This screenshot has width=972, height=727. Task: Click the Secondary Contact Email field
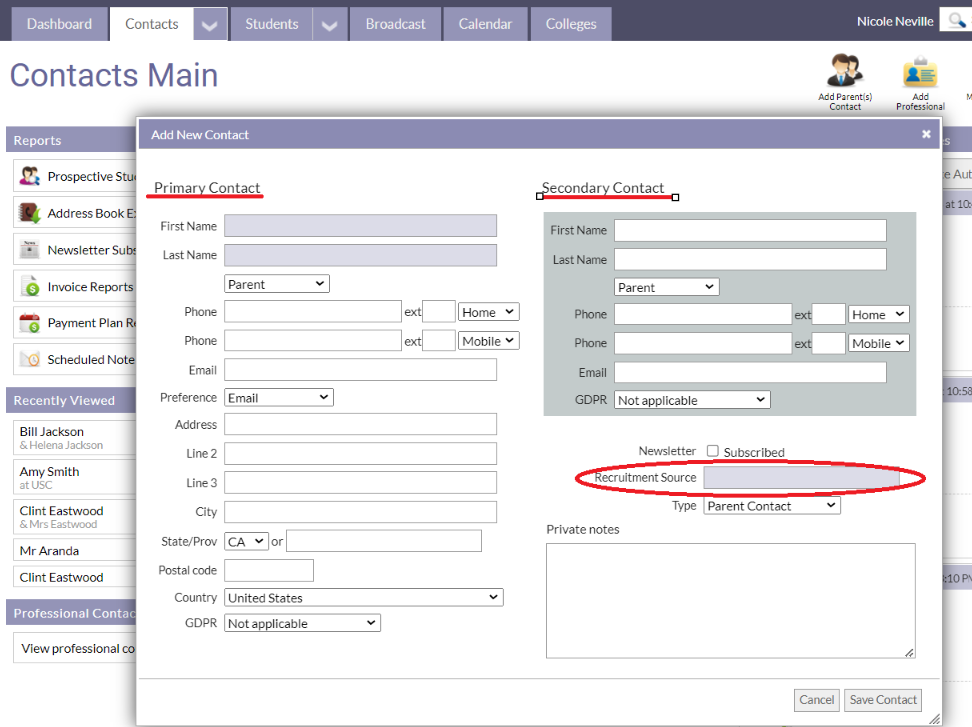[x=750, y=372]
